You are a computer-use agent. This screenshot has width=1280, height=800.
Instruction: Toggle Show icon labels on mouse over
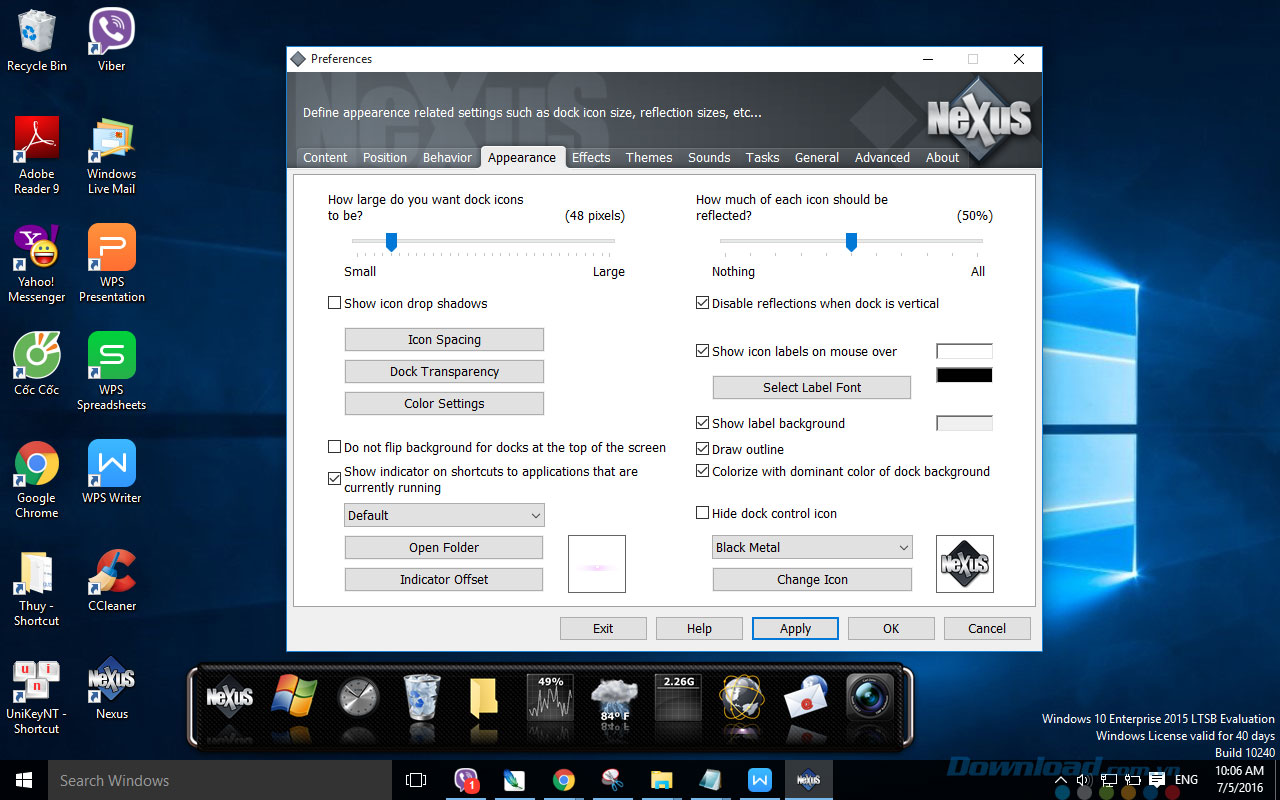pyautogui.click(x=702, y=351)
